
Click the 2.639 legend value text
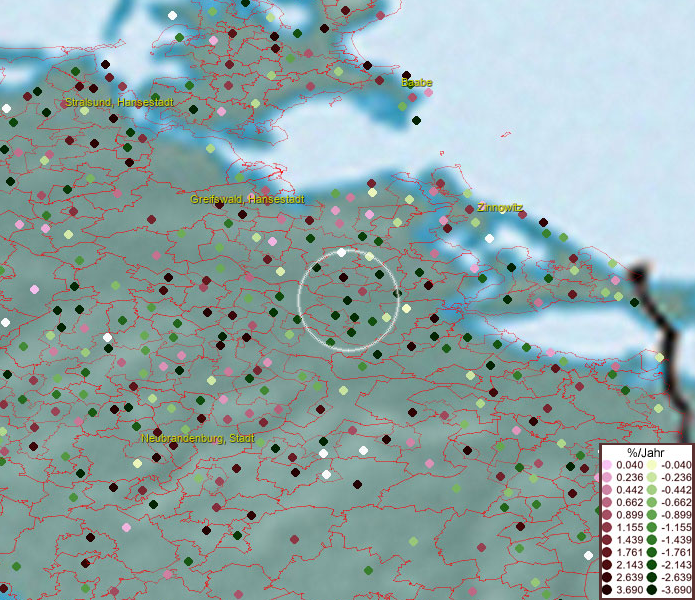(x=630, y=577)
